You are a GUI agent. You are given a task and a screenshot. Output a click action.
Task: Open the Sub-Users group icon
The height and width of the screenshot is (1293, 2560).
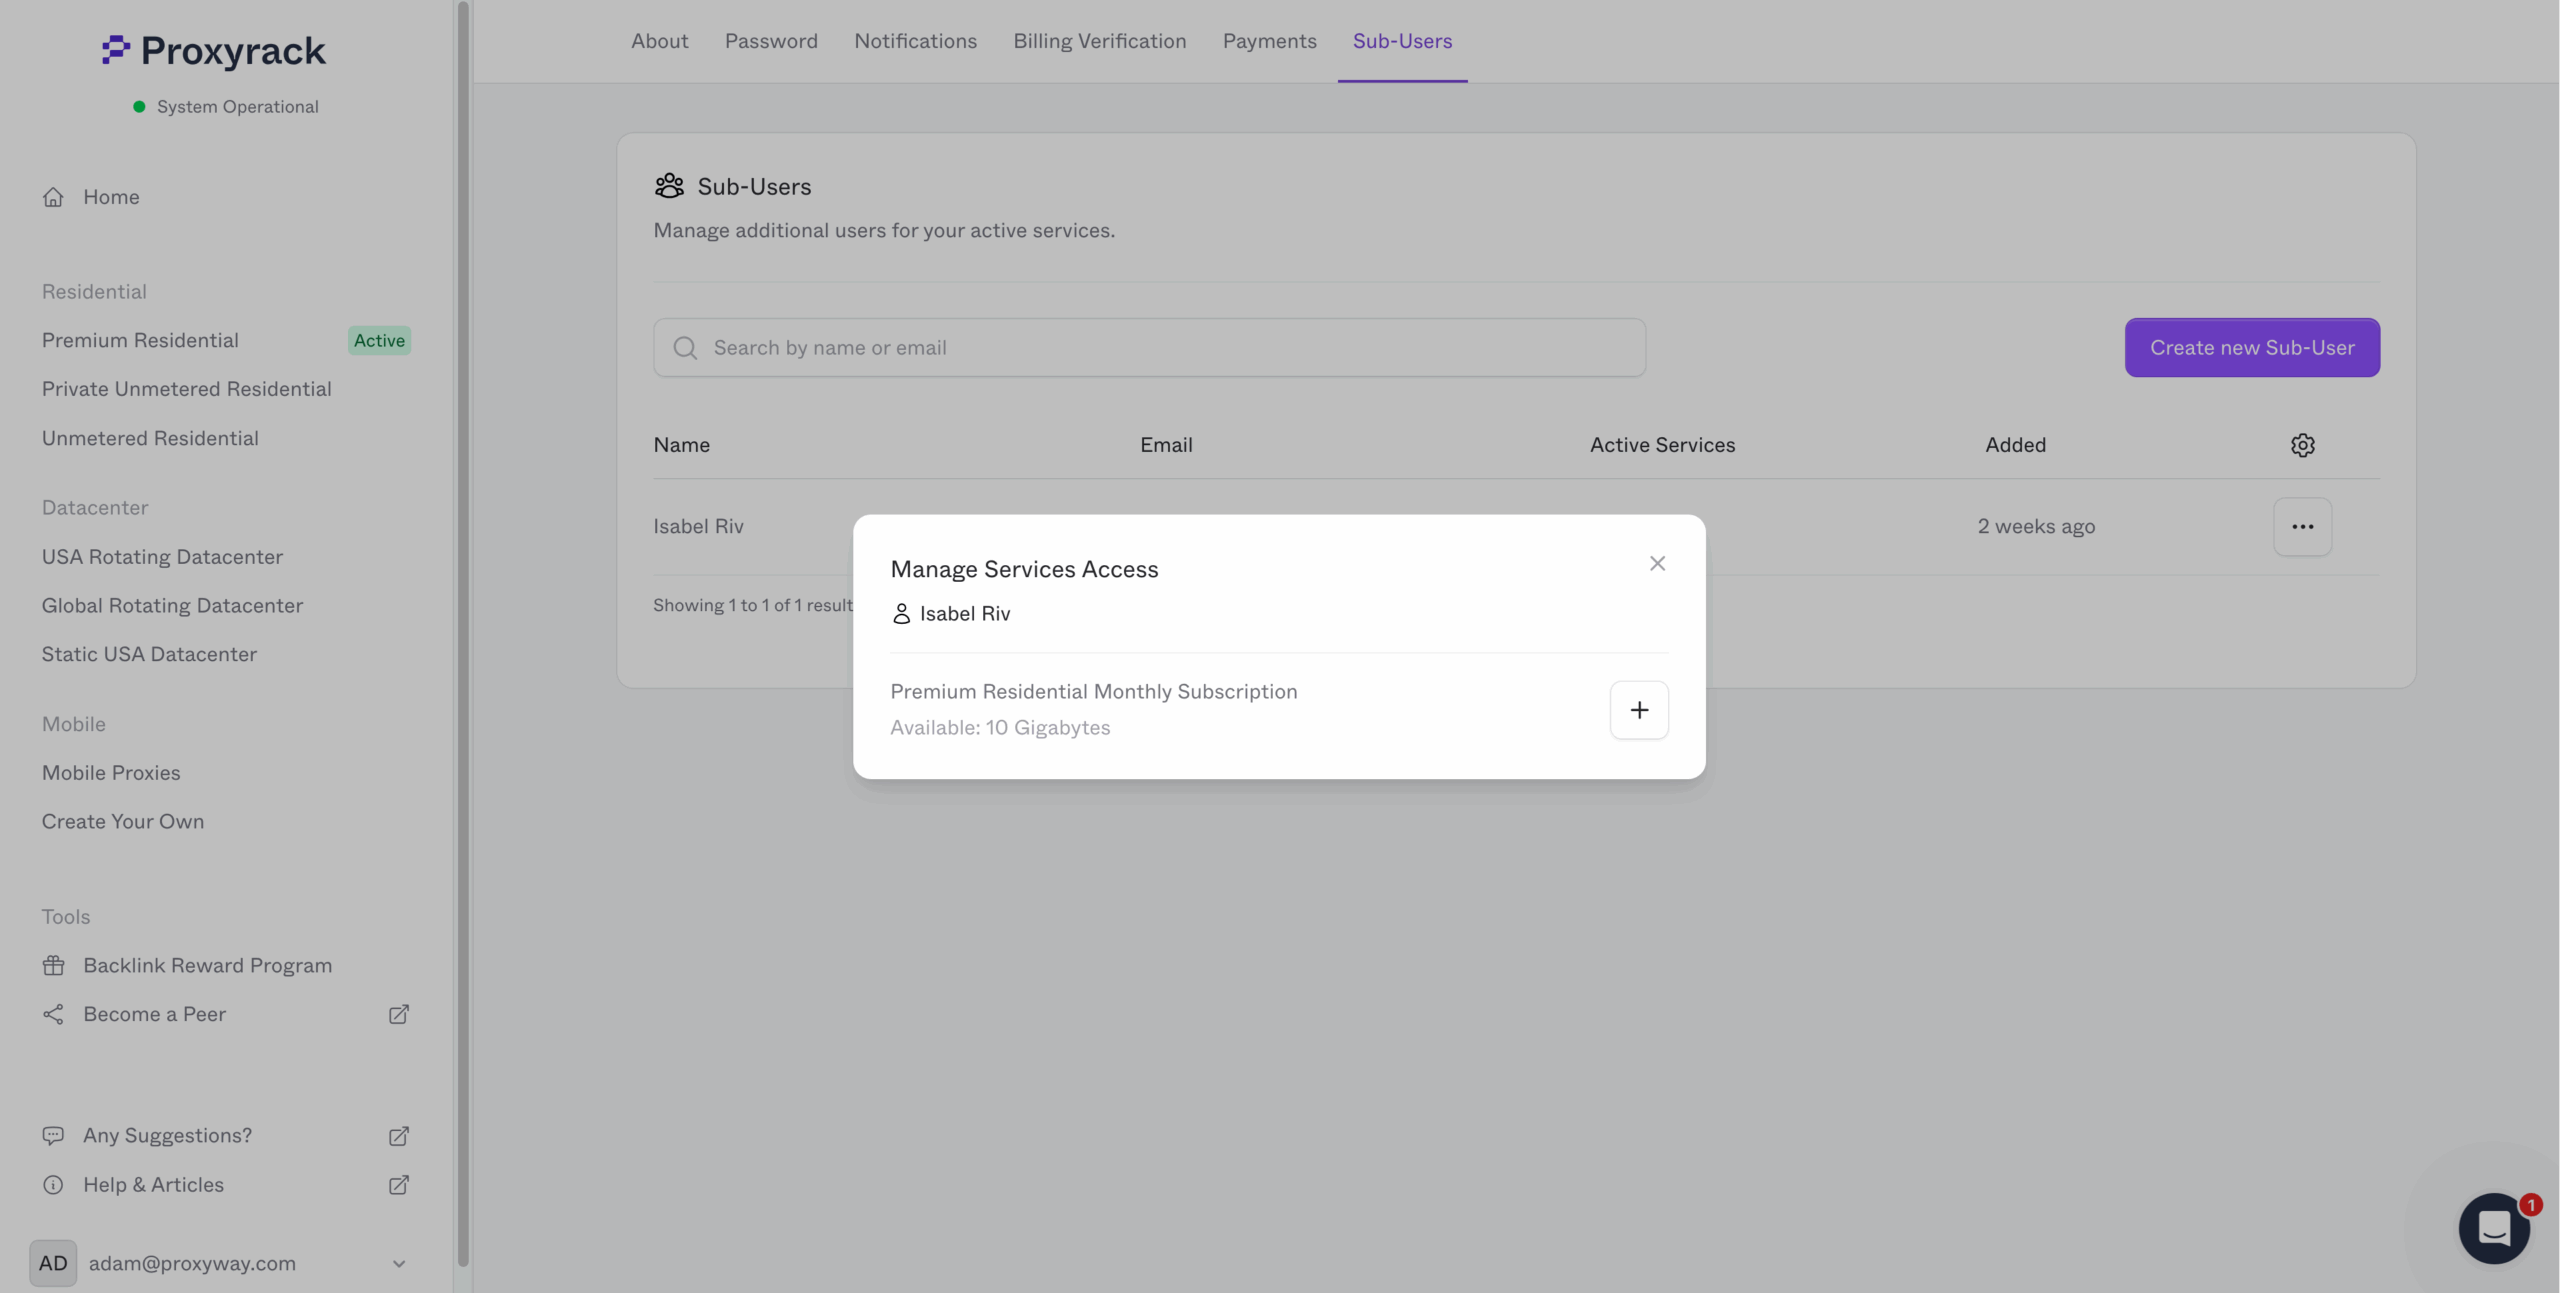coord(668,185)
